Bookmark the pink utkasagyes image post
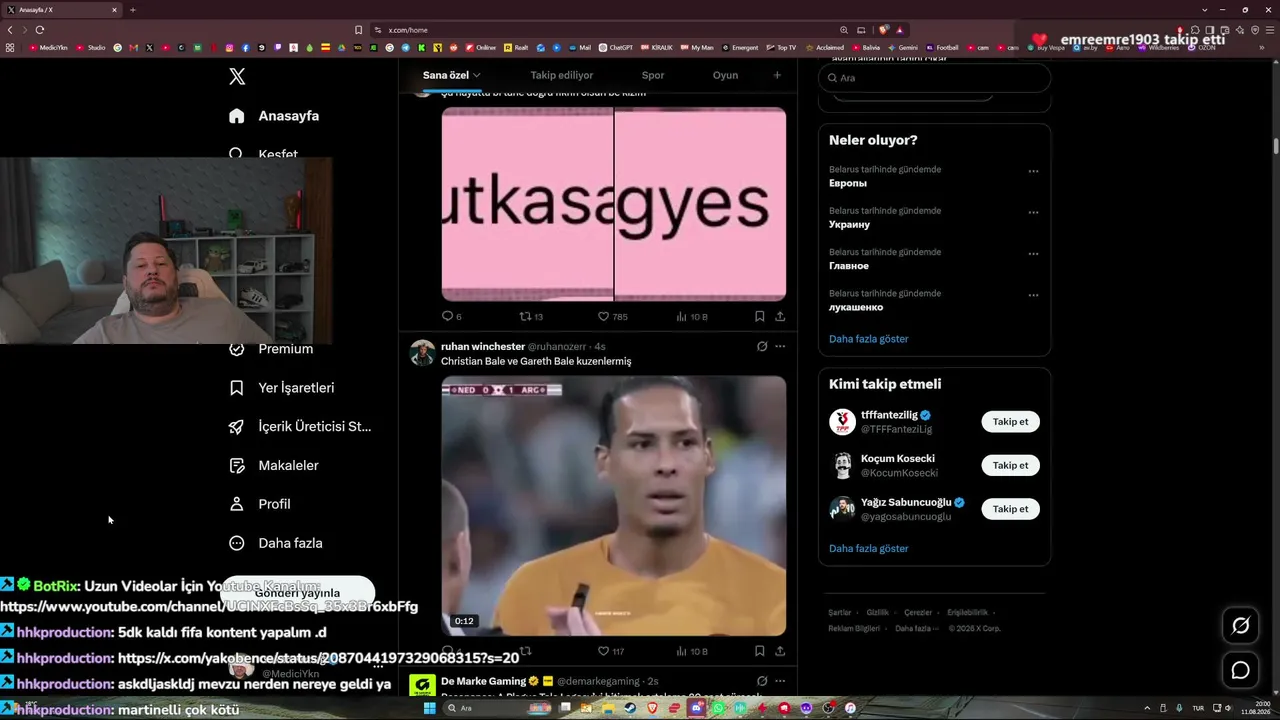This screenshot has height=720, width=1280. pyautogui.click(x=760, y=316)
